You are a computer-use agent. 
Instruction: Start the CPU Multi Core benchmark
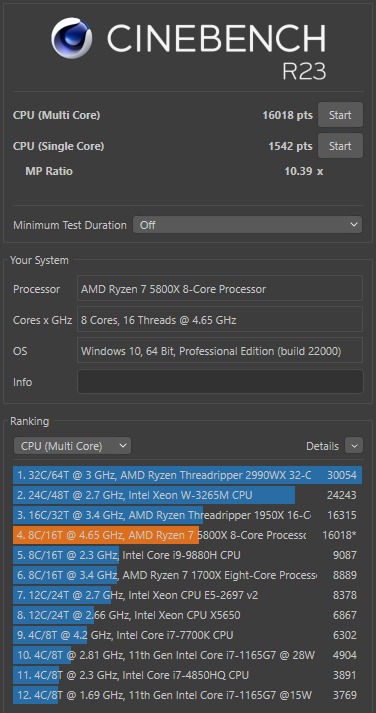340,115
